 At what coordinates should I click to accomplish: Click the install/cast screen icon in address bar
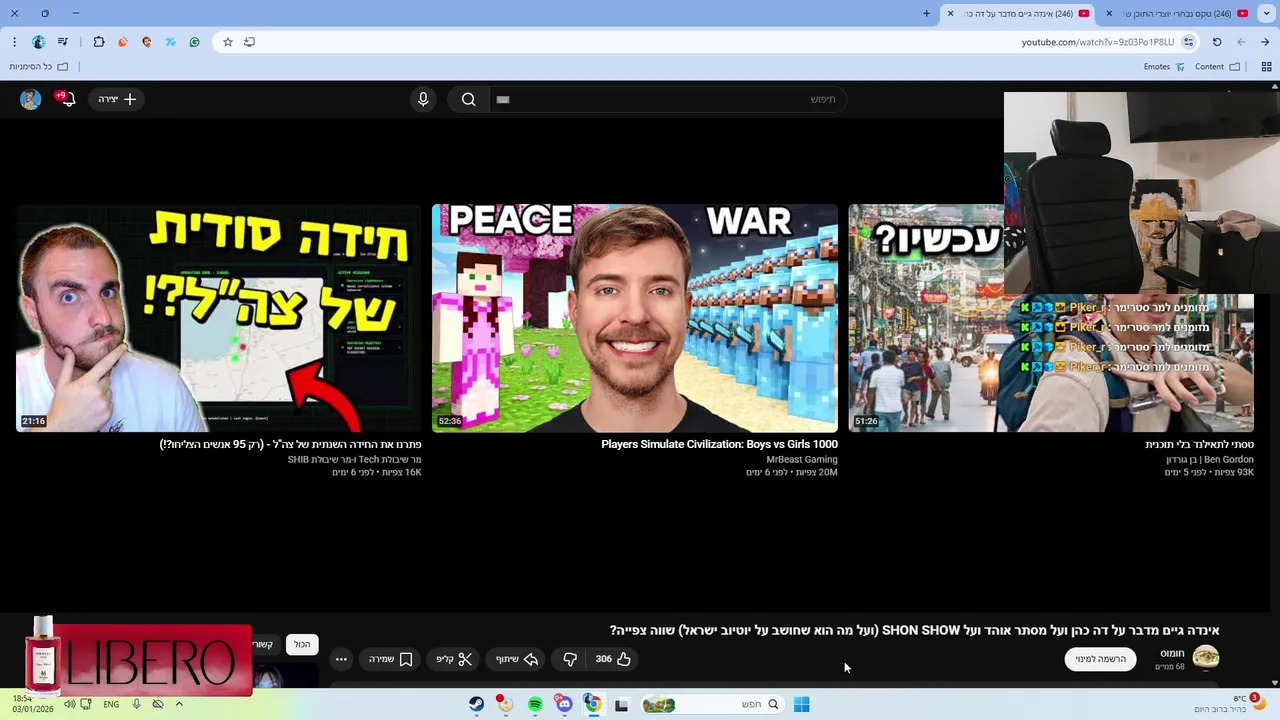(250, 42)
